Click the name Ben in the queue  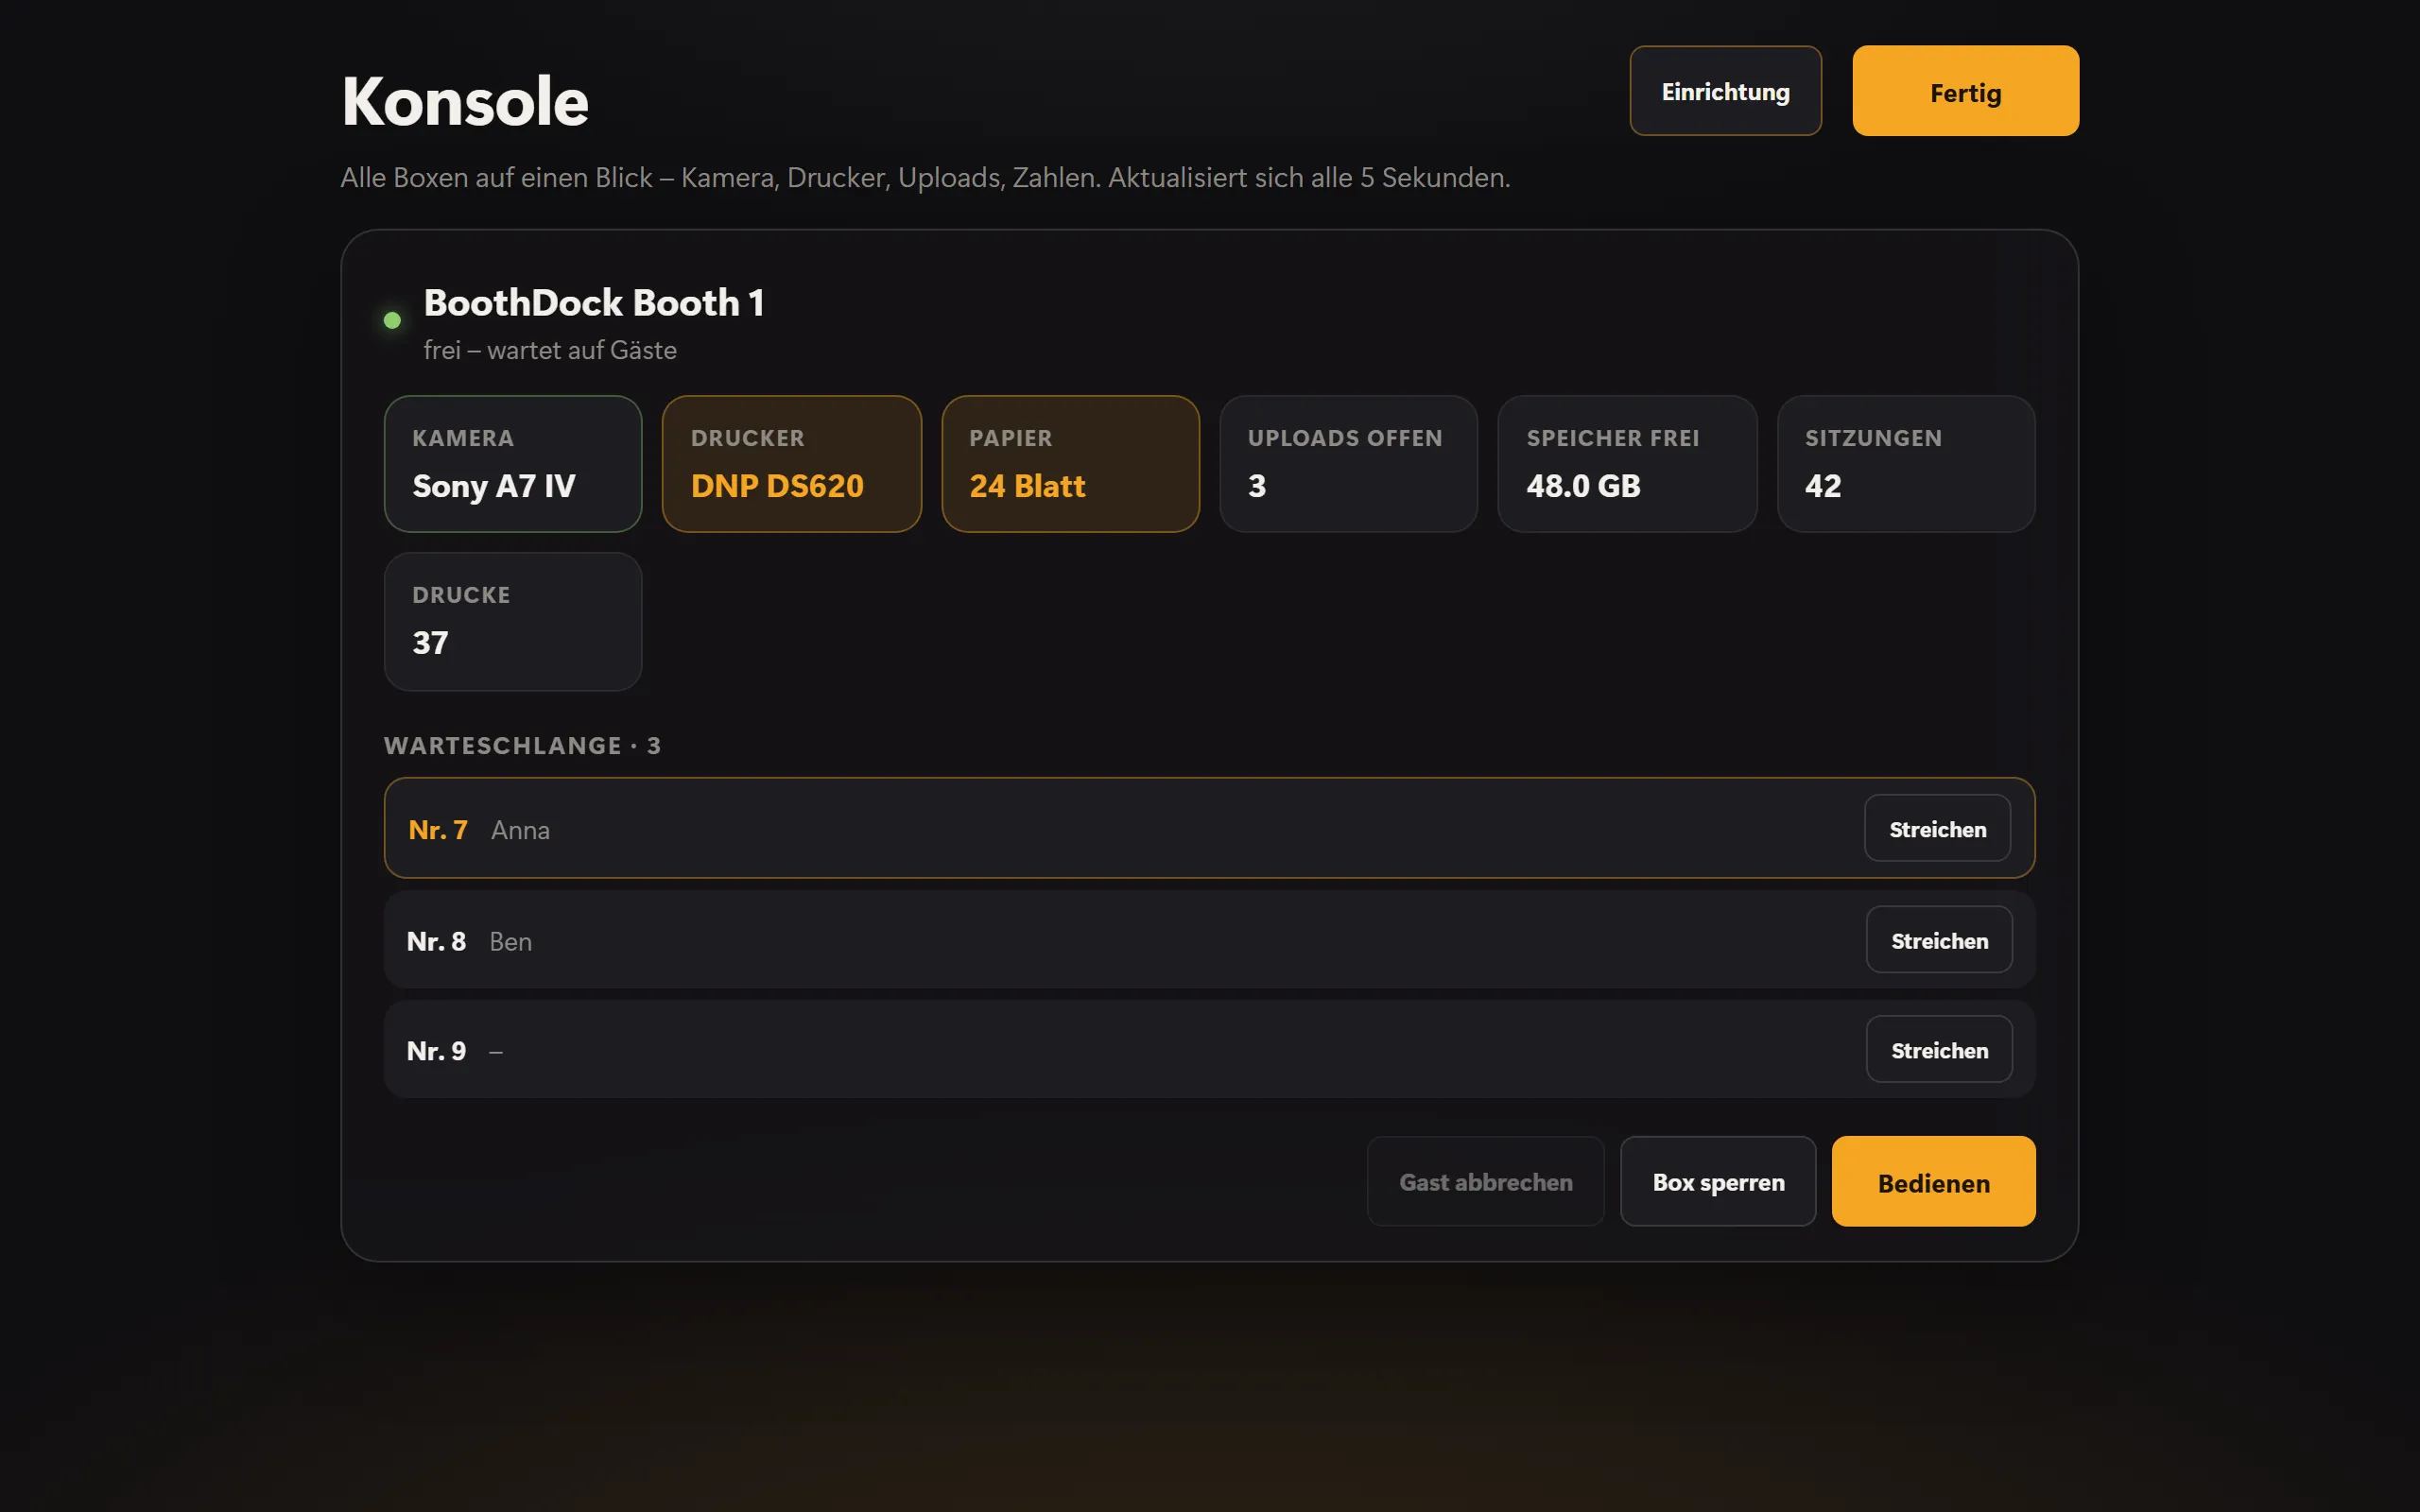point(510,941)
